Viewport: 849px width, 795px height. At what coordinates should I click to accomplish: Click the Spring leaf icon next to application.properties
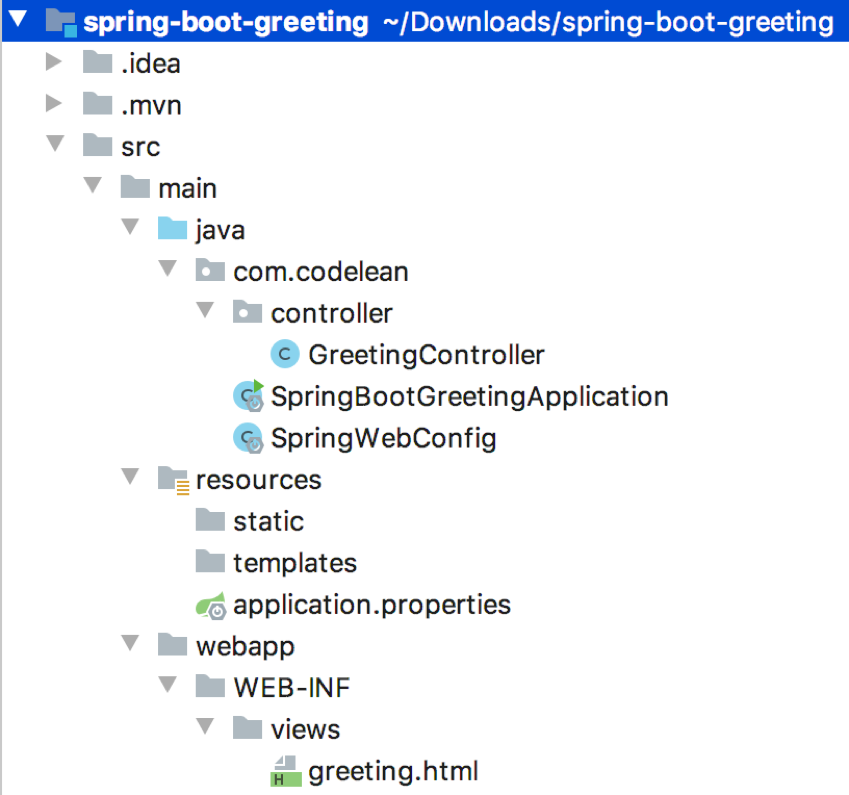(x=210, y=604)
